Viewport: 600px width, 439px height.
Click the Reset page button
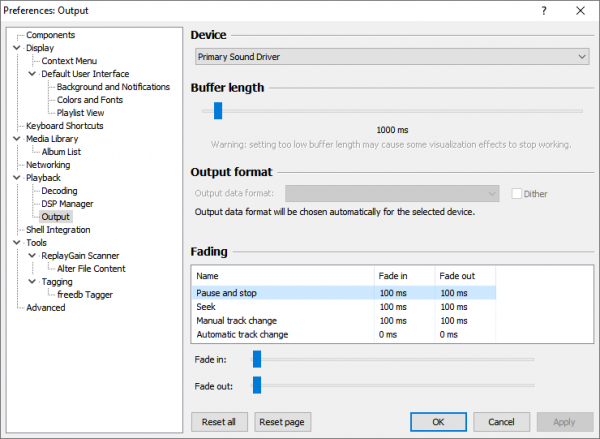[x=280, y=421]
